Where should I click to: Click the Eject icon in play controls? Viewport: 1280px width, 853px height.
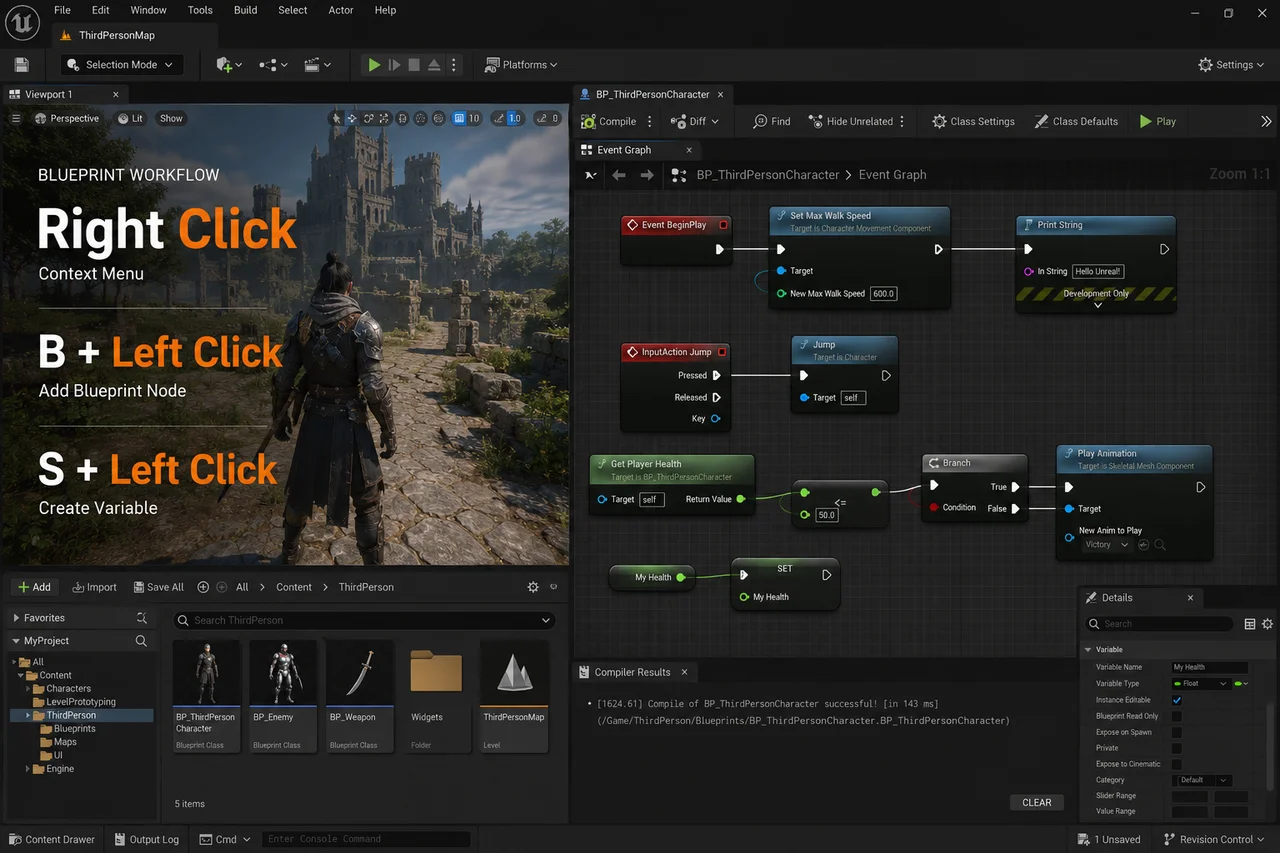pyautogui.click(x=434, y=64)
